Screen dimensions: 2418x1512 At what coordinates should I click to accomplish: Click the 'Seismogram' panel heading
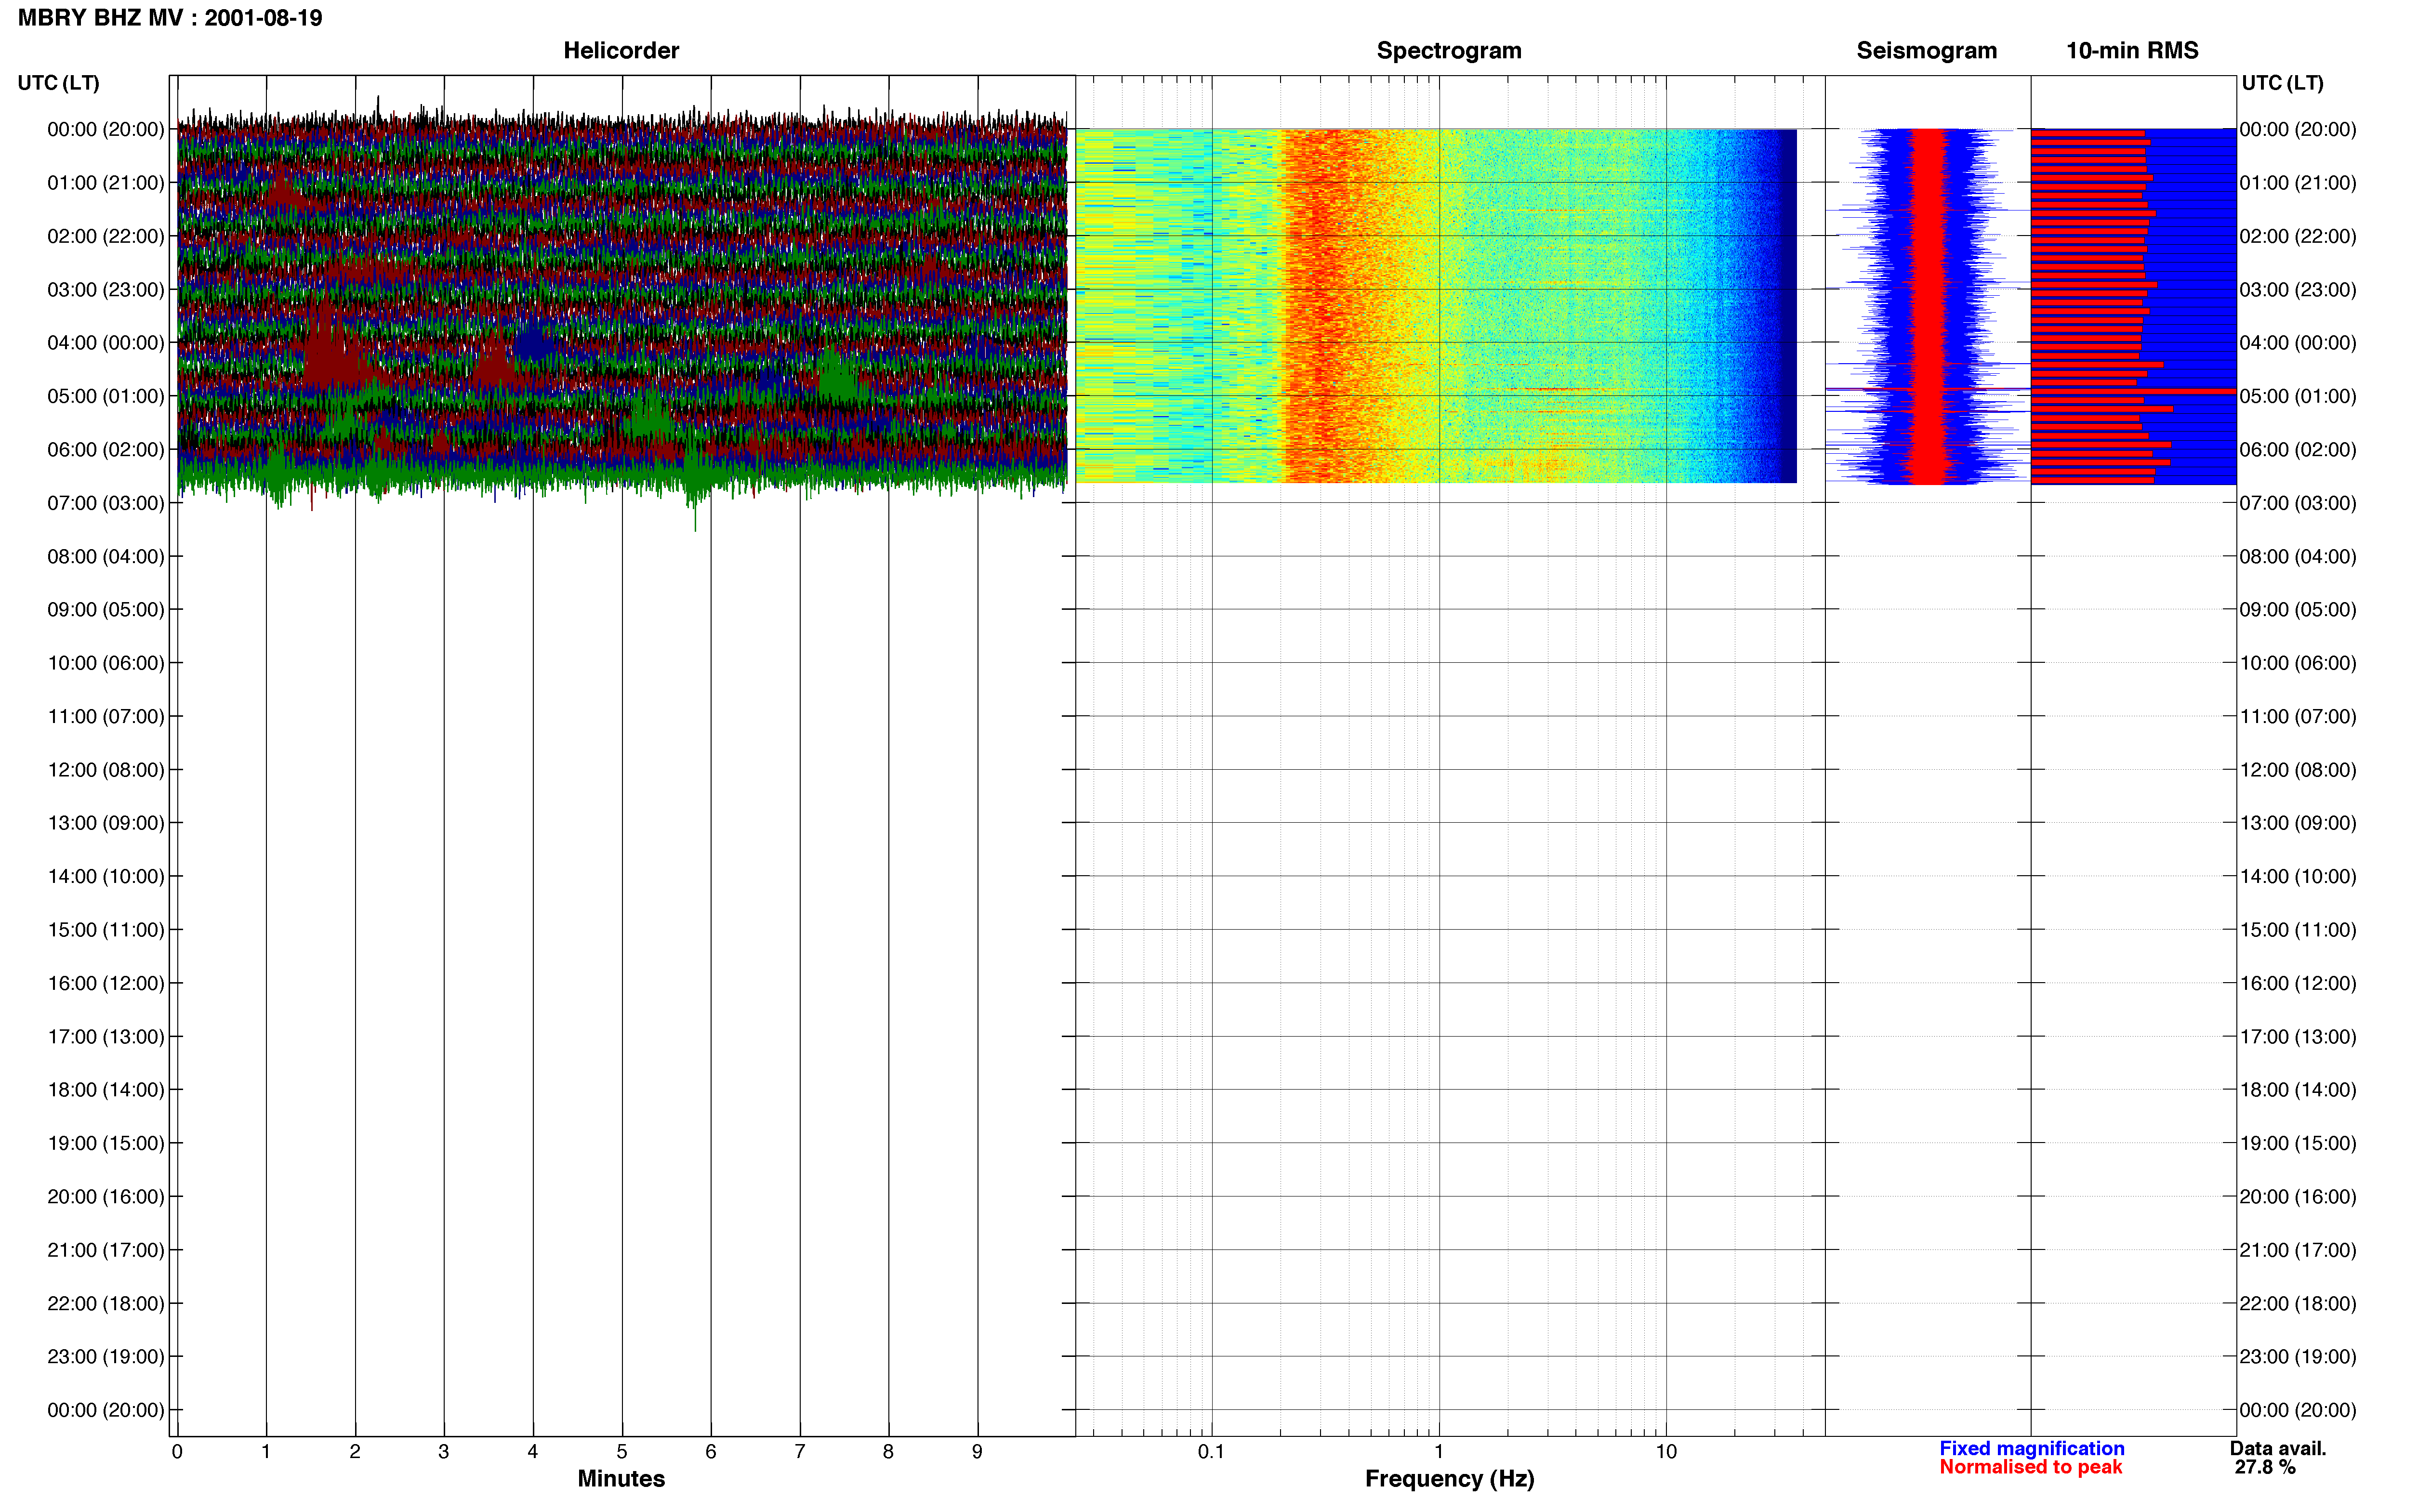click(x=1926, y=50)
